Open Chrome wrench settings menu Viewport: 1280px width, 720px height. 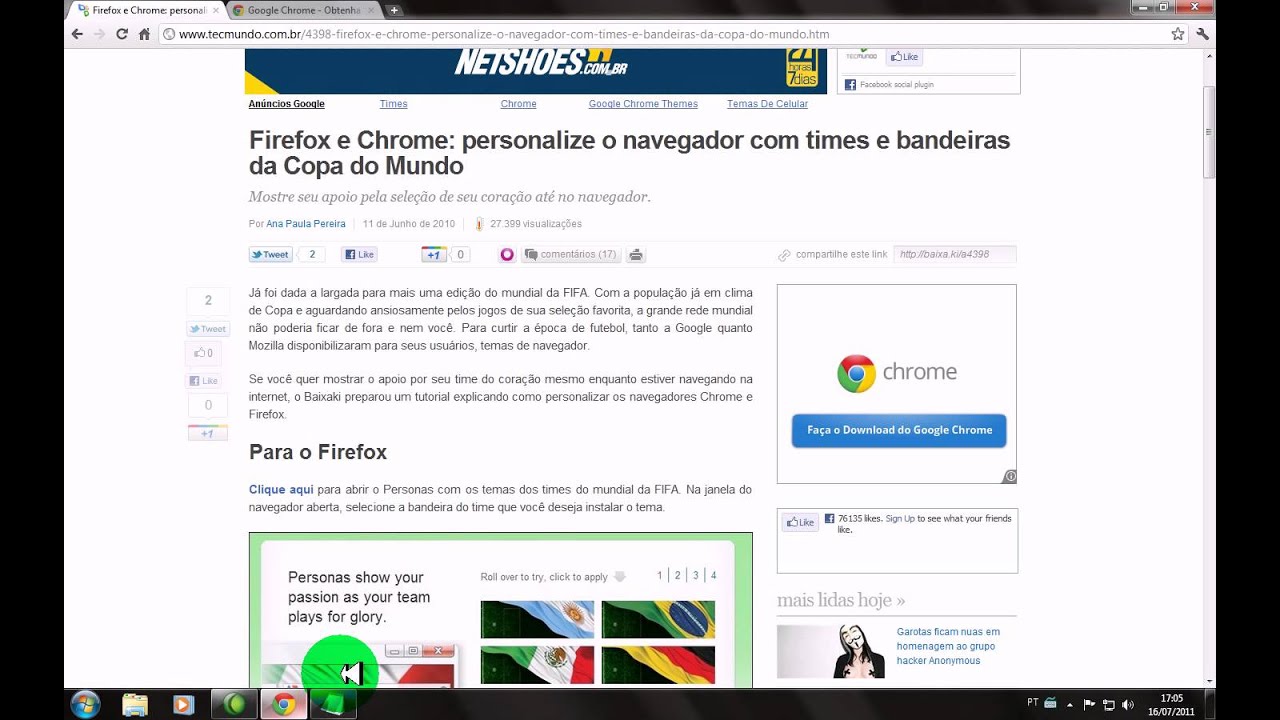click(1202, 34)
